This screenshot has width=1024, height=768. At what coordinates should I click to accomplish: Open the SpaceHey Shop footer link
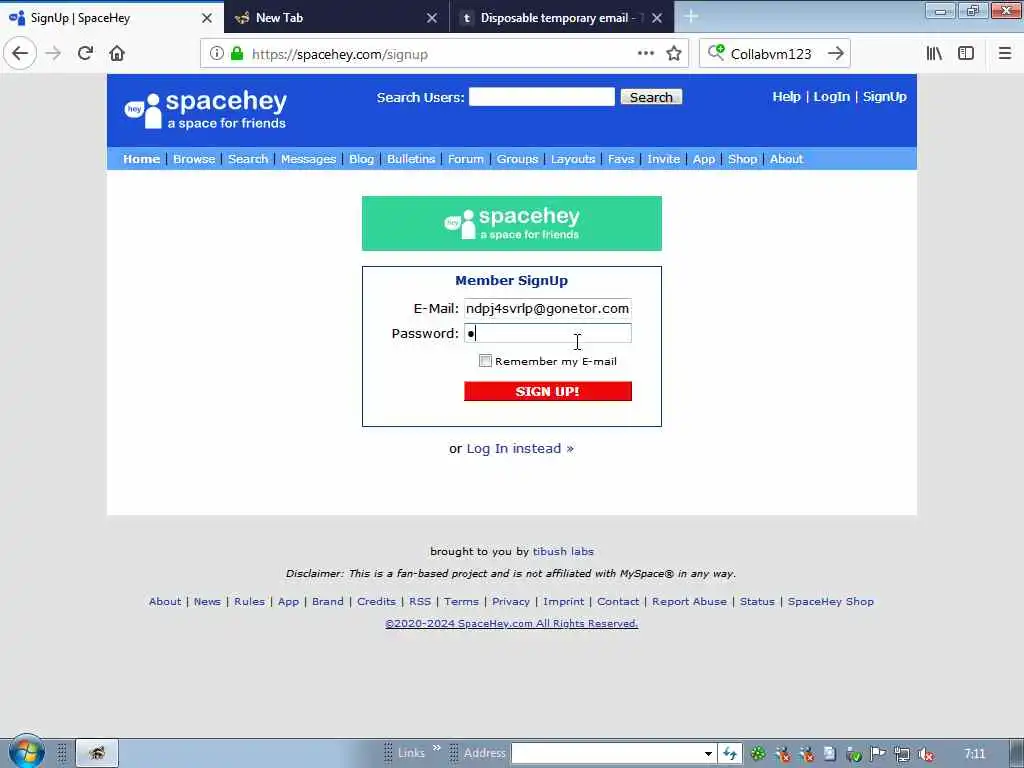pos(830,601)
